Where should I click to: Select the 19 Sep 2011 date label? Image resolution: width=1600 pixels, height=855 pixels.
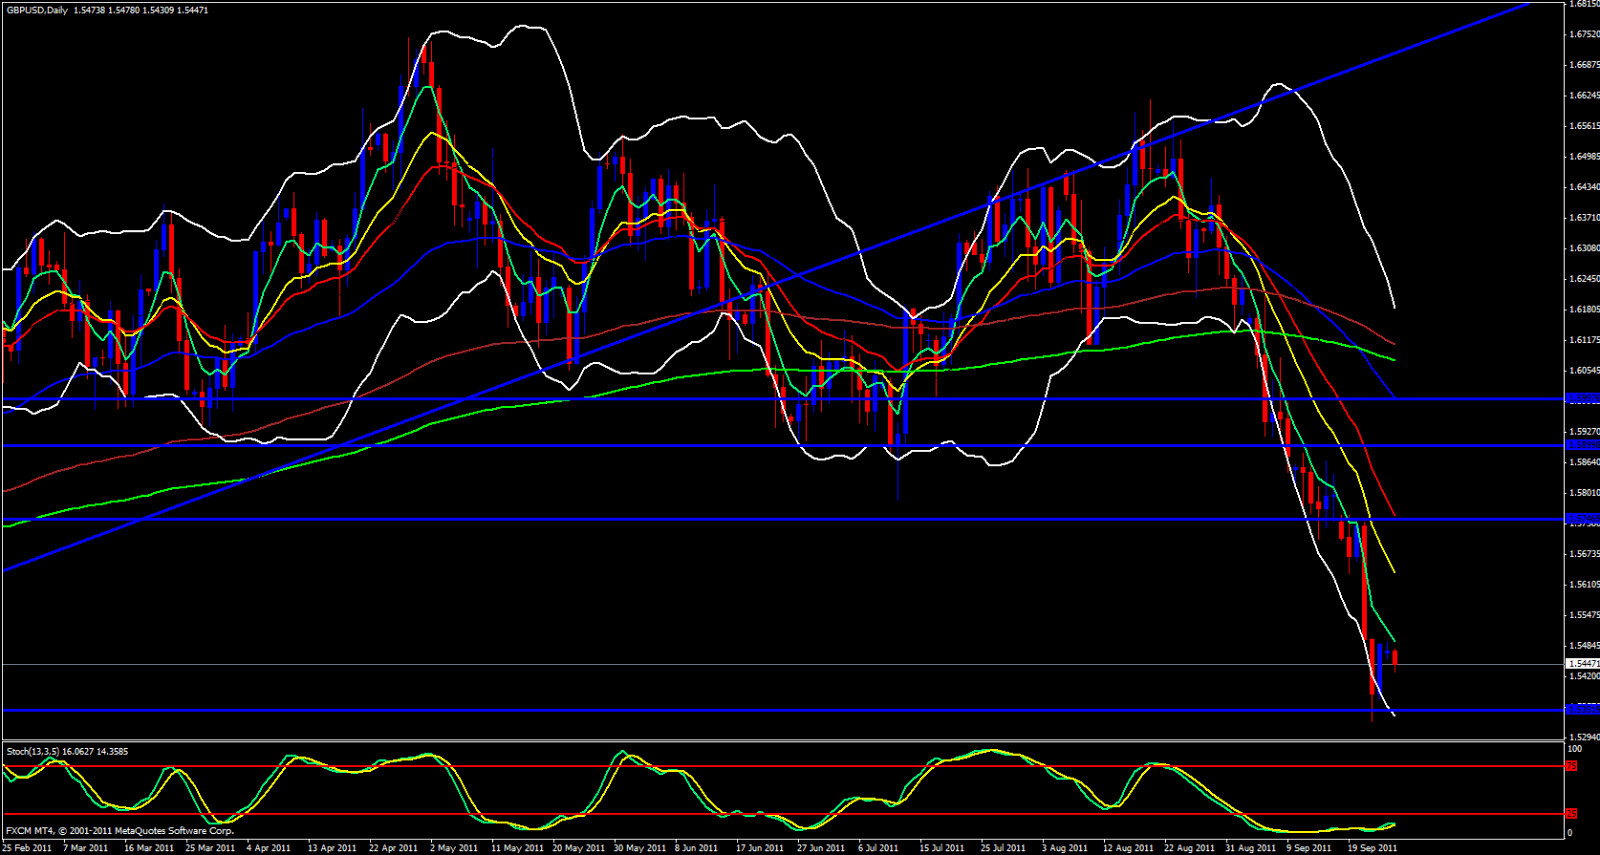coord(1372,848)
